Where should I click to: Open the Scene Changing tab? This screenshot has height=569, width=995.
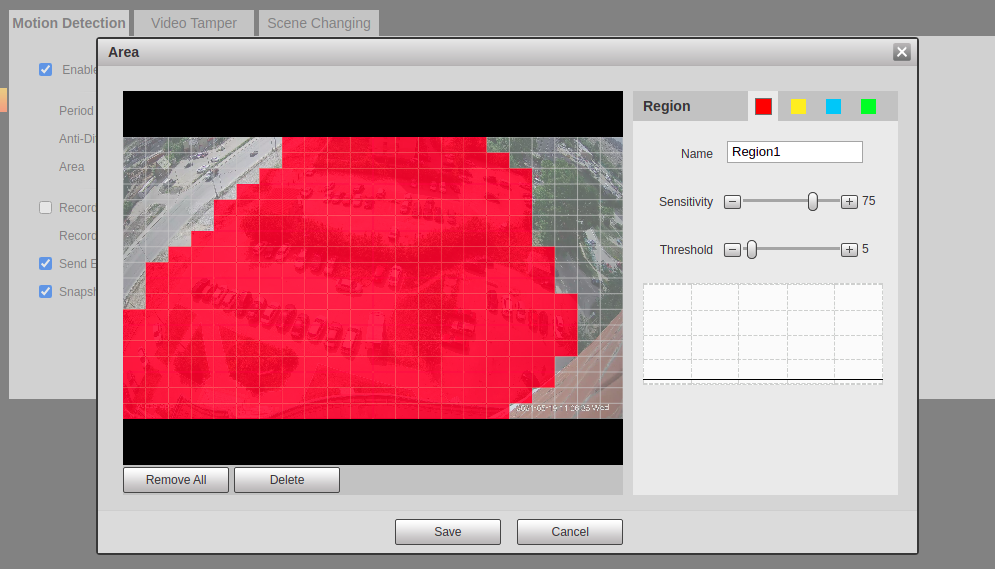tap(319, 23)
